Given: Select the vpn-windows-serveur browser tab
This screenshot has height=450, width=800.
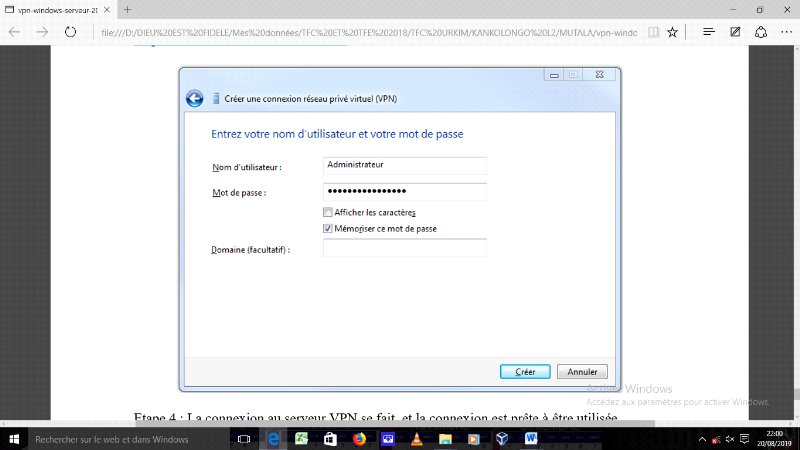Looking at the screenshot, I should click(x=57, y=10).
